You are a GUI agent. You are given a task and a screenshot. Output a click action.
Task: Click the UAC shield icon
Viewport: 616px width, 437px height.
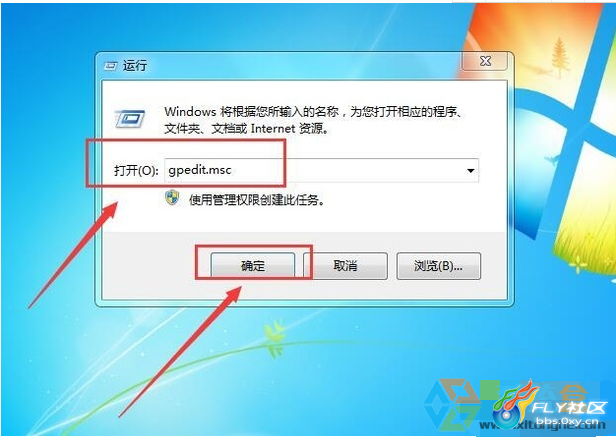click(x=172, y=198)
